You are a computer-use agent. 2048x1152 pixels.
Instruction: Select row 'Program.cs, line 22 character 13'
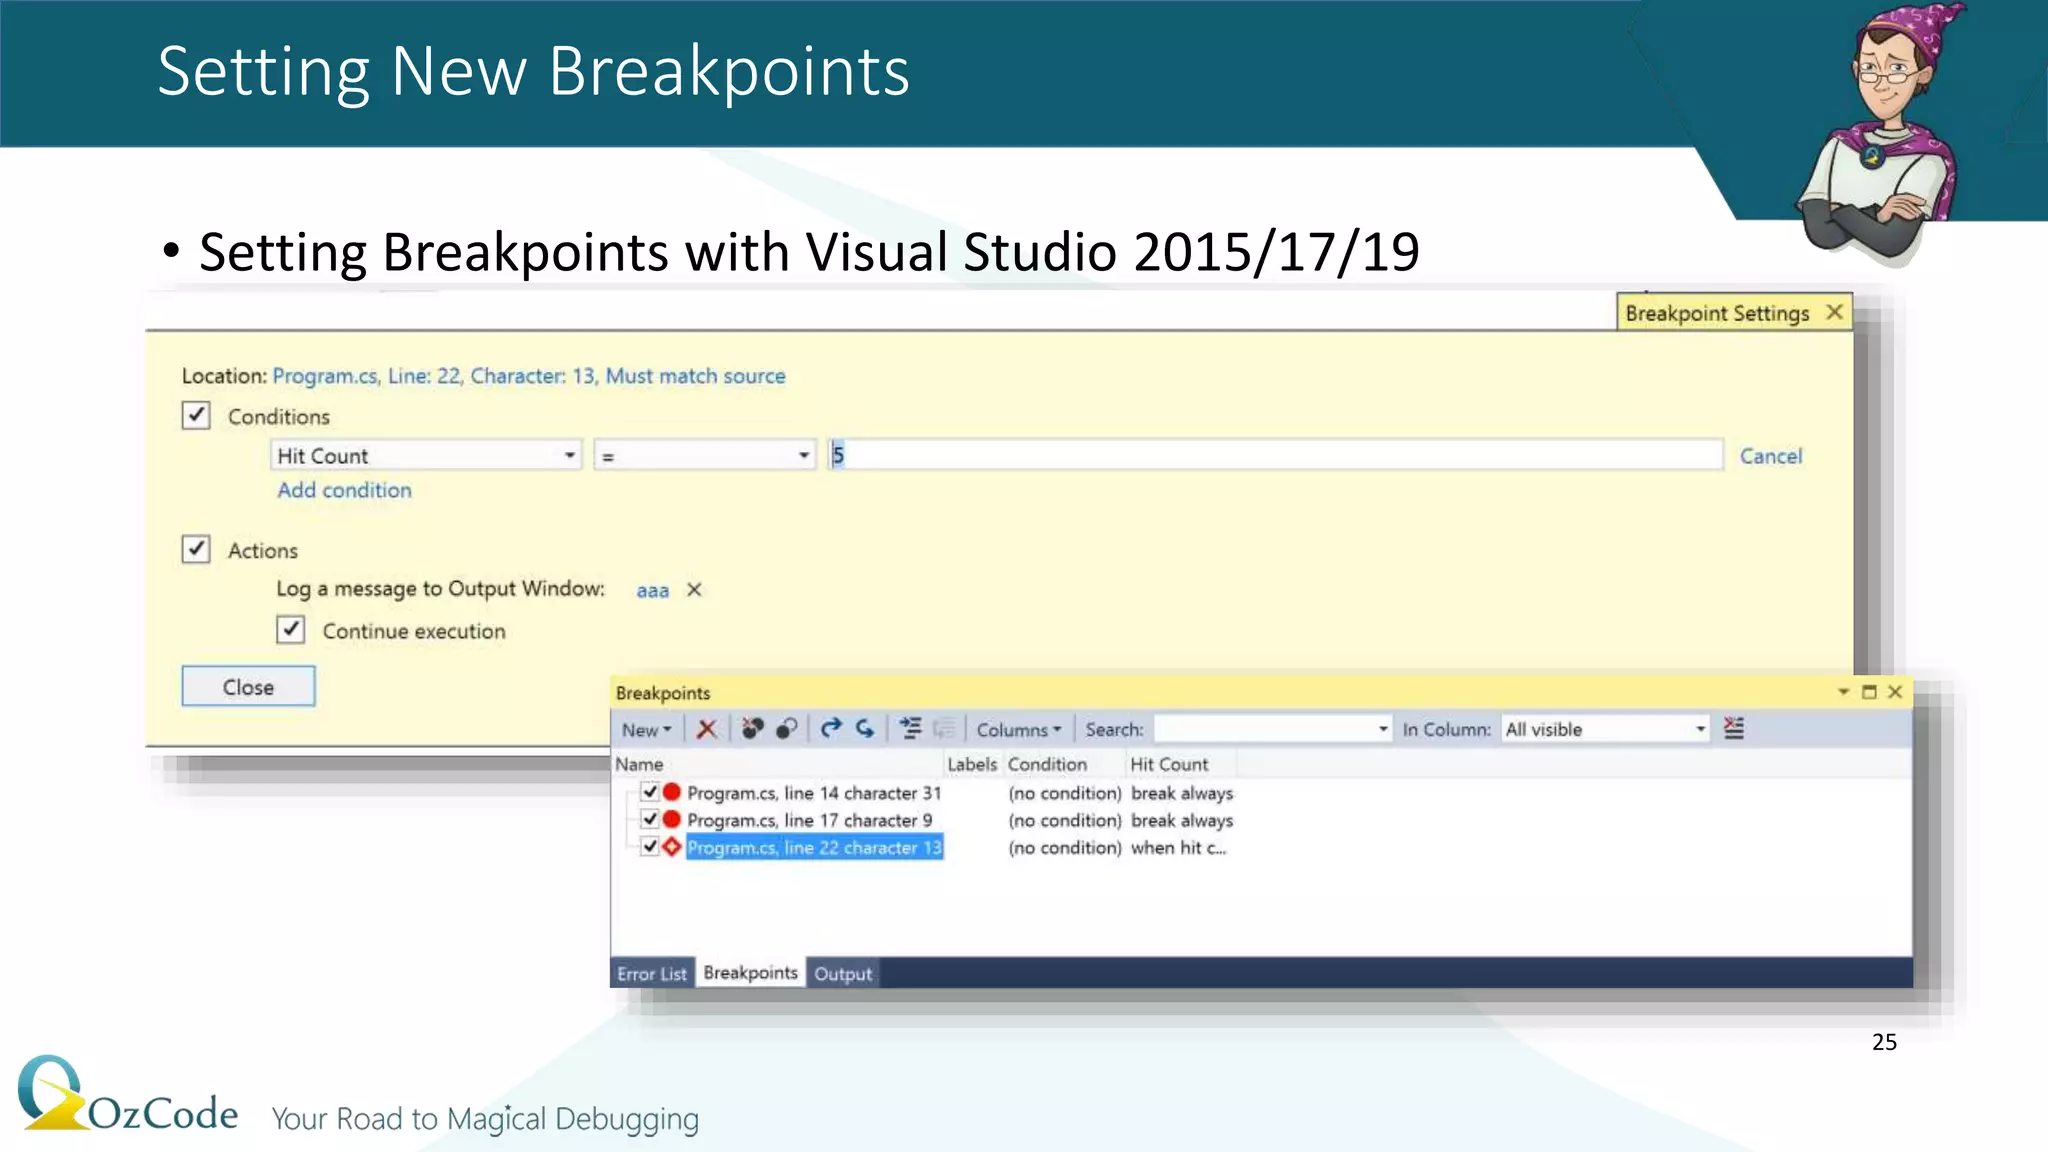pyautogui.click(x=814, y=847)
